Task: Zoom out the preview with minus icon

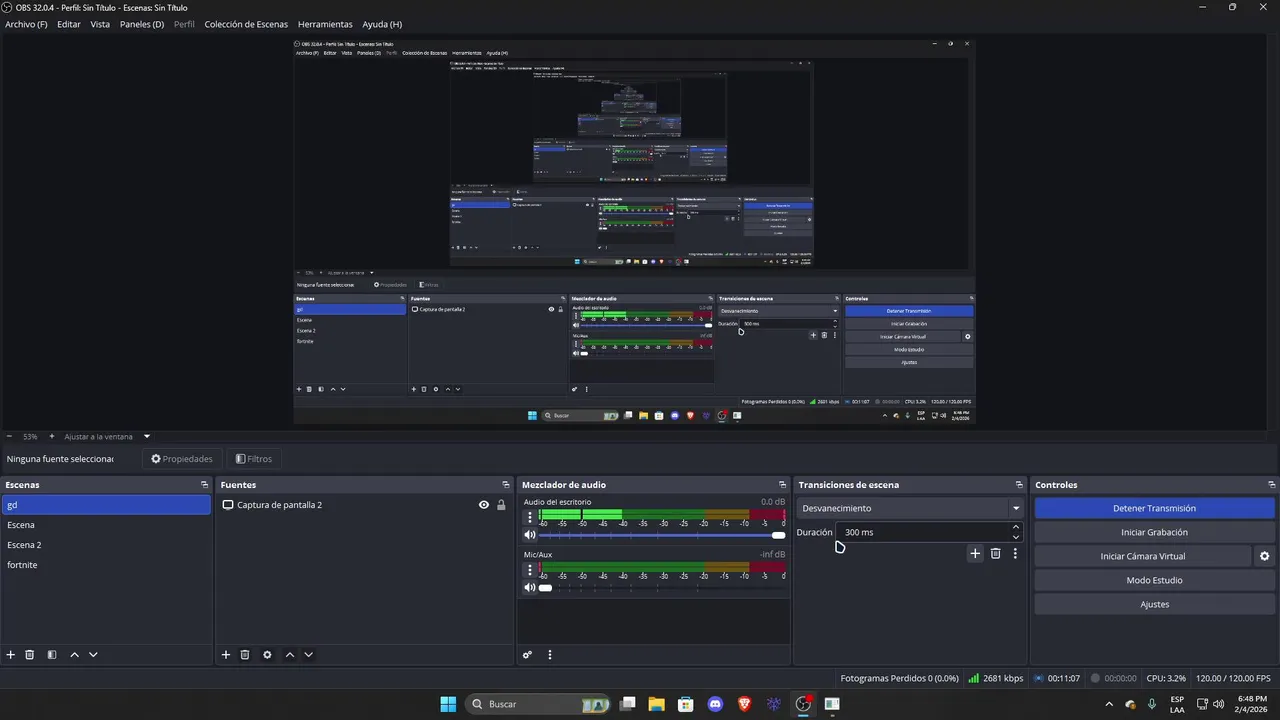Action: [9, 436]
